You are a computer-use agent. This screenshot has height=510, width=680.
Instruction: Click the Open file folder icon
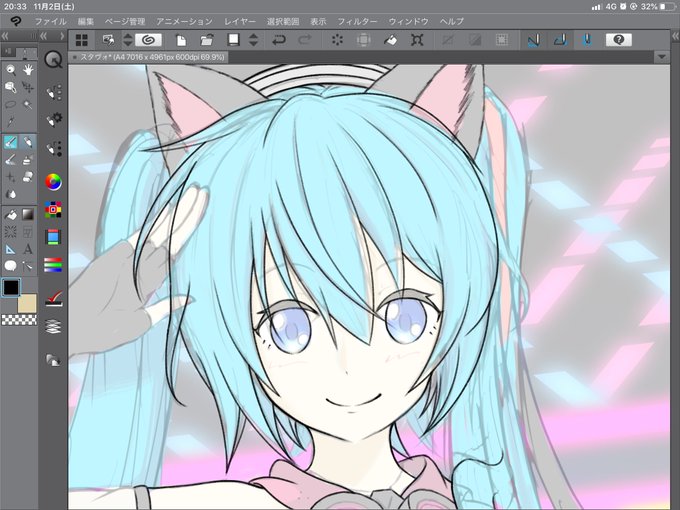207,40
